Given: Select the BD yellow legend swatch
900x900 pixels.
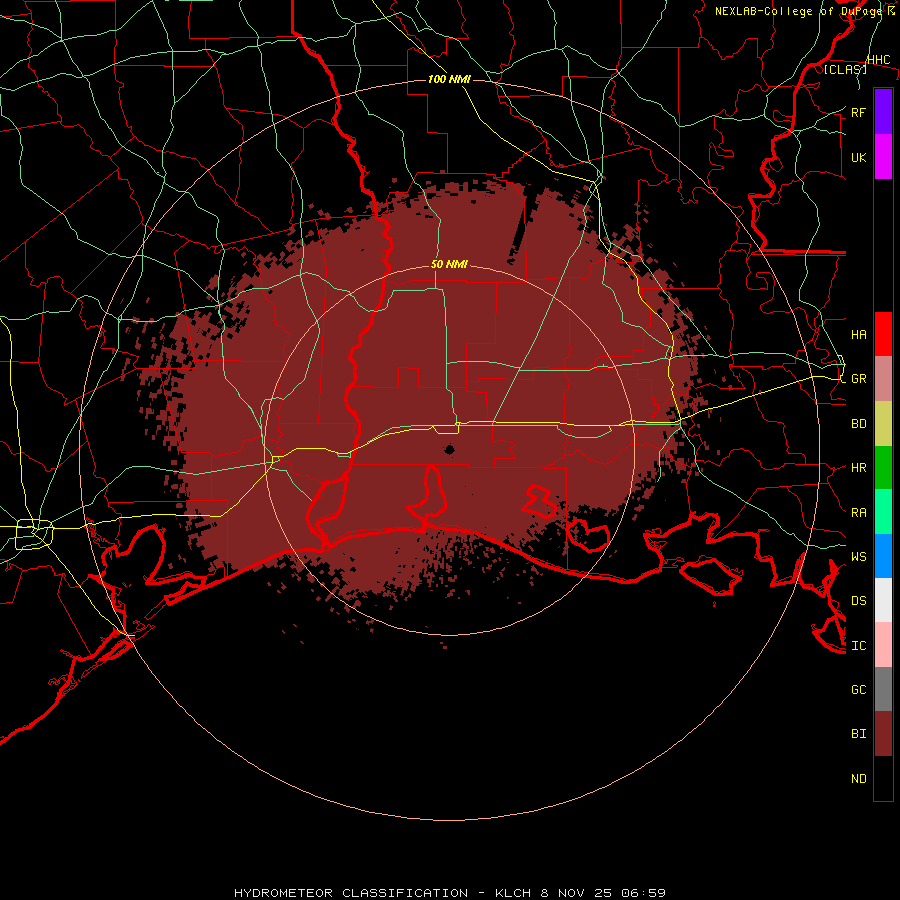Looking at the screenshot, I should pyautogui.click(x=883, y=424).
